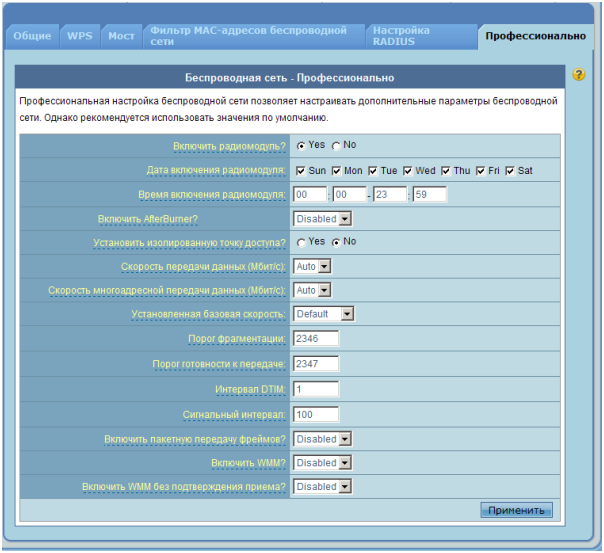
Task: Toggle the Thu checkbox
Action: 446,171
